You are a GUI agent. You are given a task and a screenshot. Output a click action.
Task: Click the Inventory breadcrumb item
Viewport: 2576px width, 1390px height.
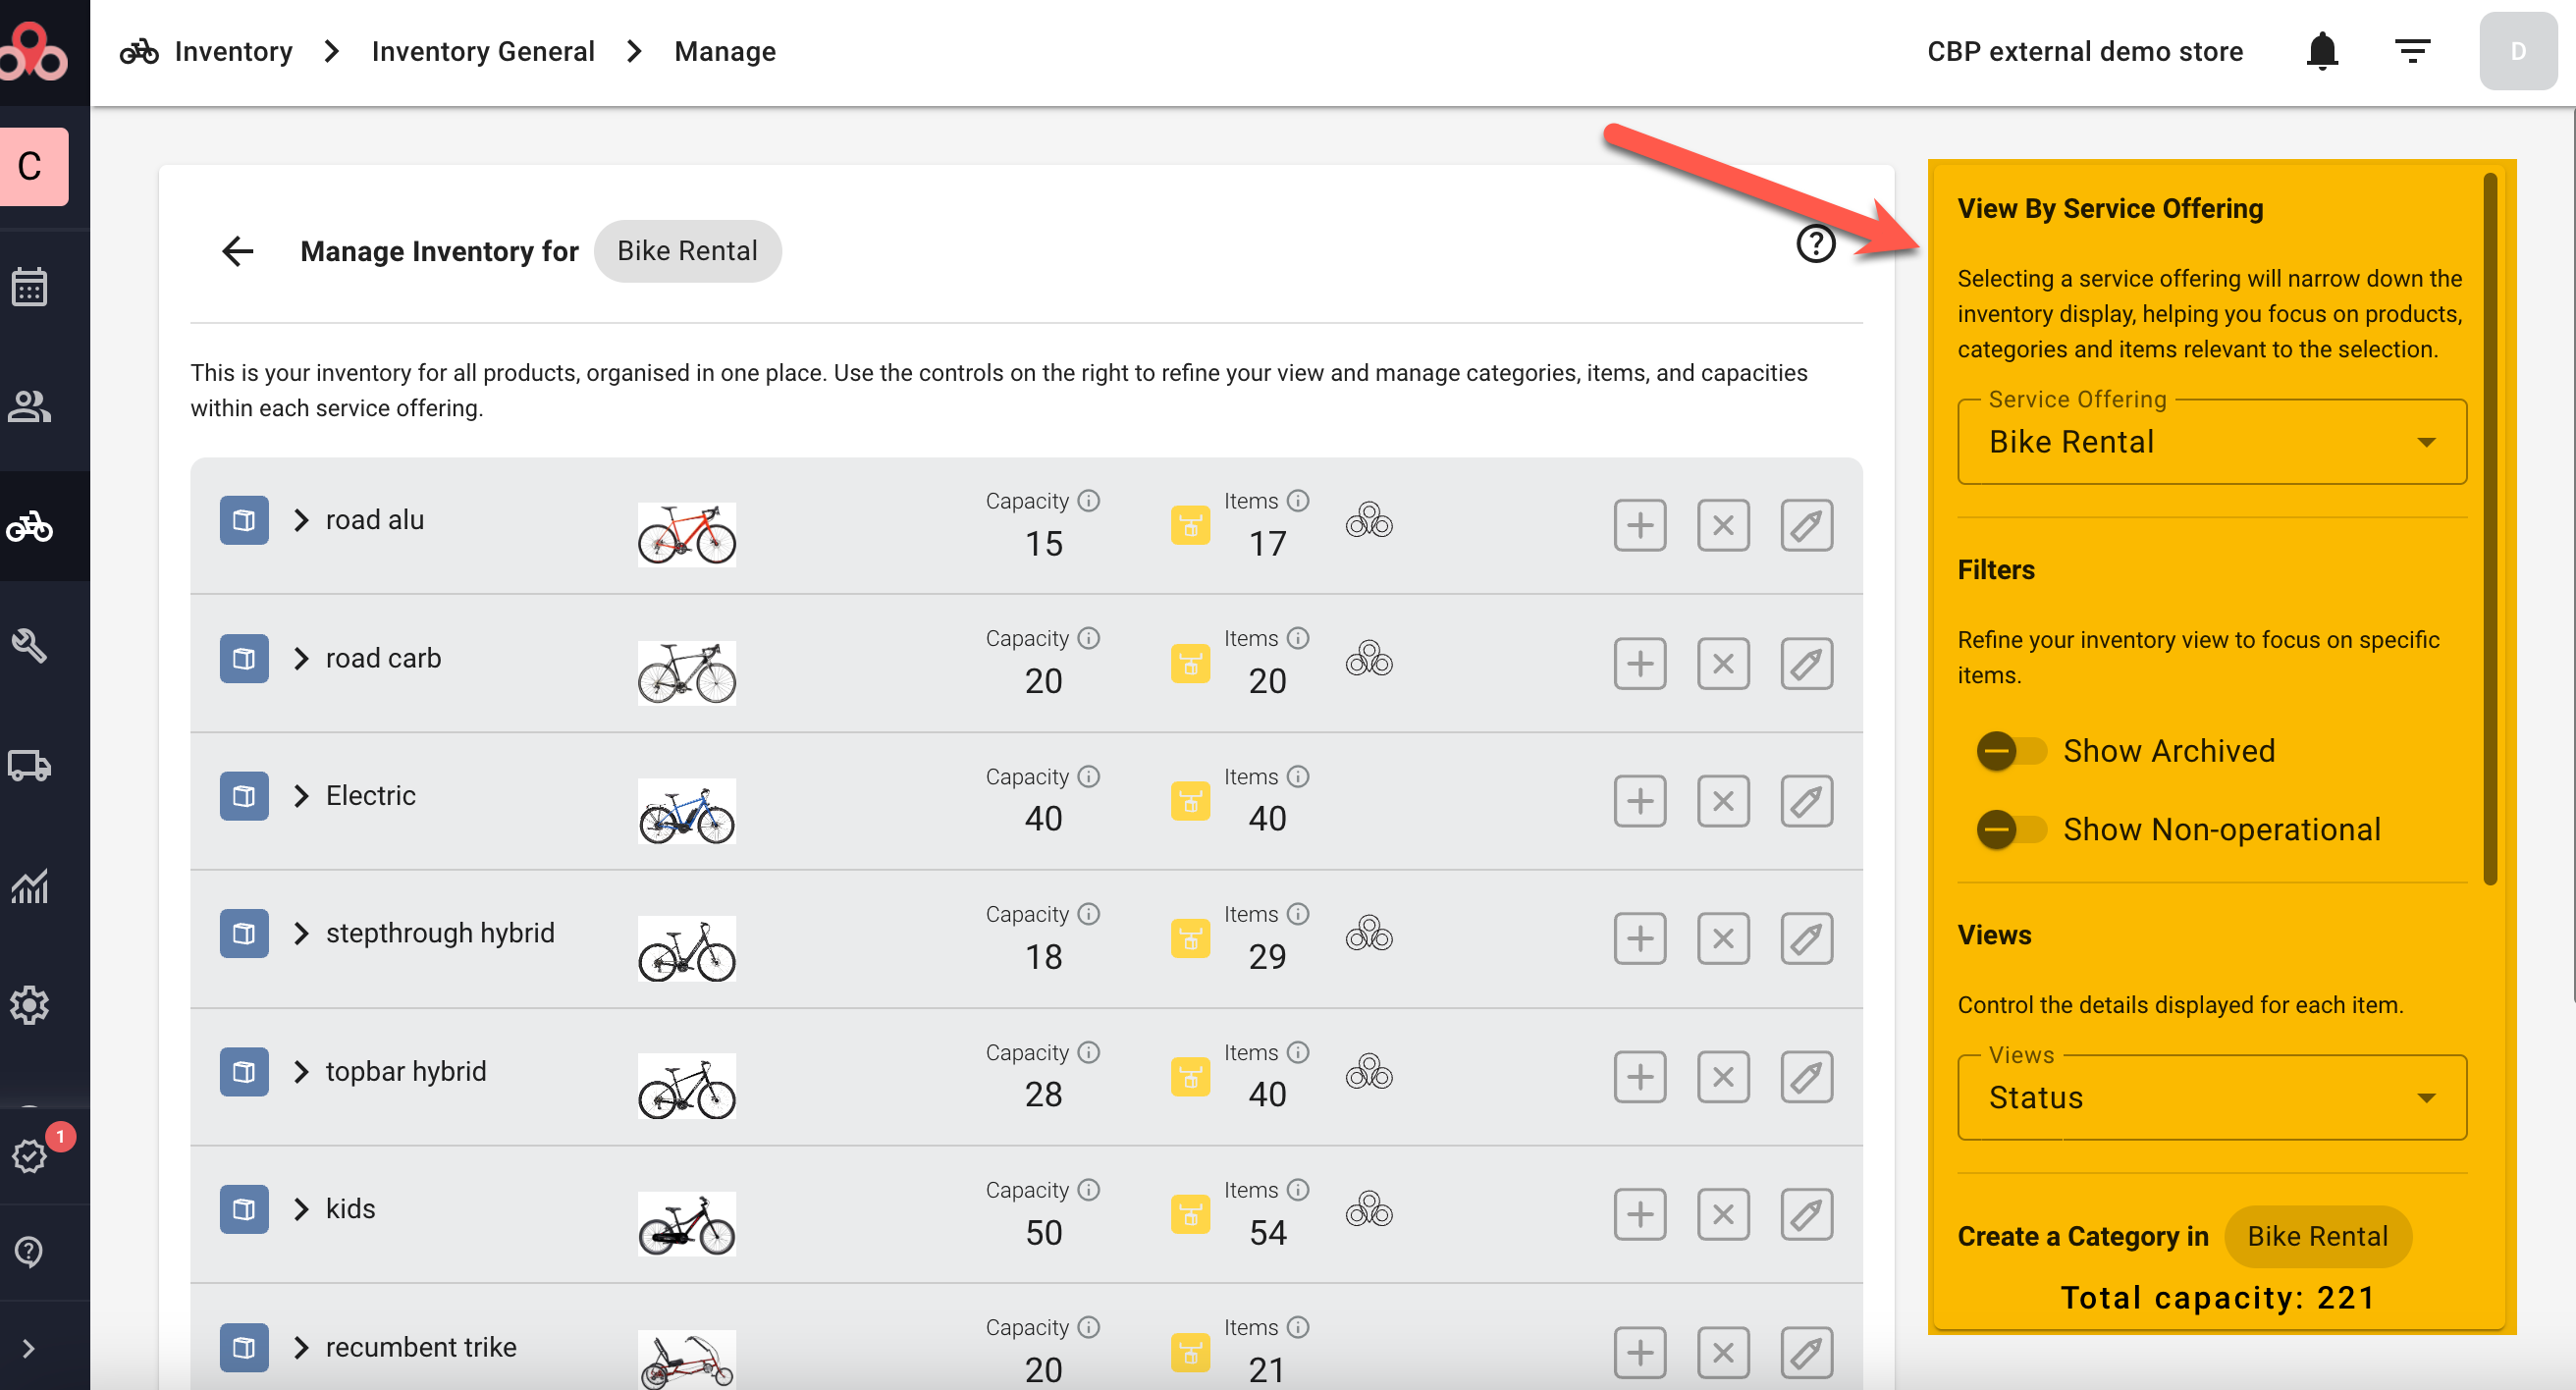point(232,51)
